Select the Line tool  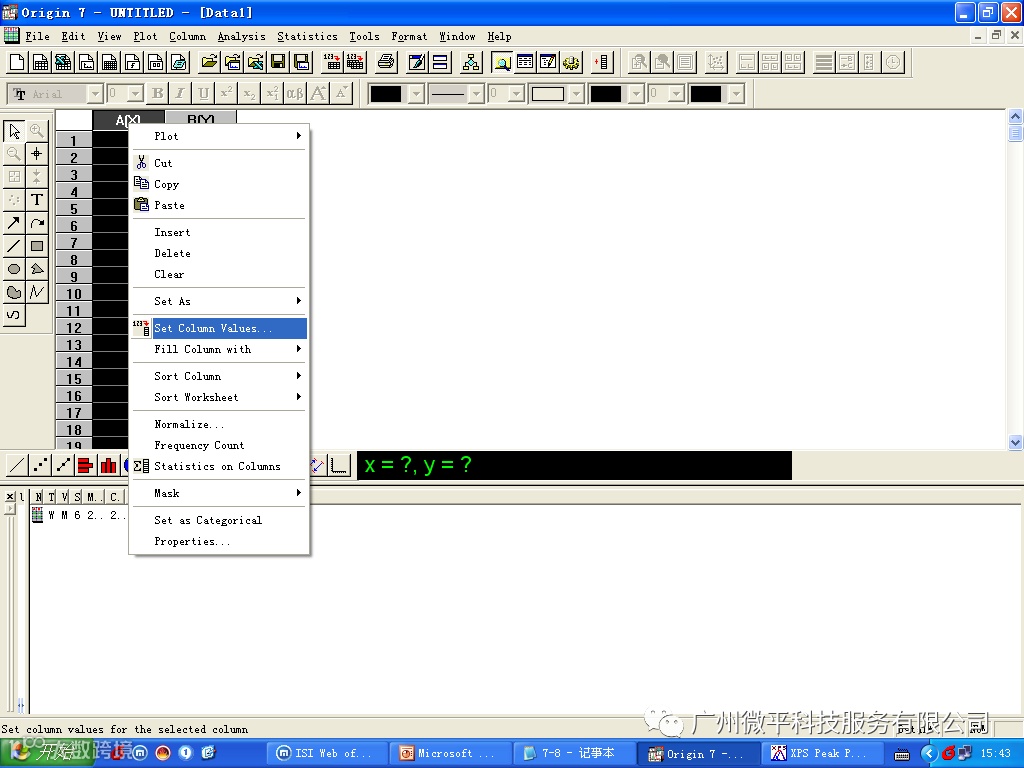pyautogui.click(x=14, y=246)
